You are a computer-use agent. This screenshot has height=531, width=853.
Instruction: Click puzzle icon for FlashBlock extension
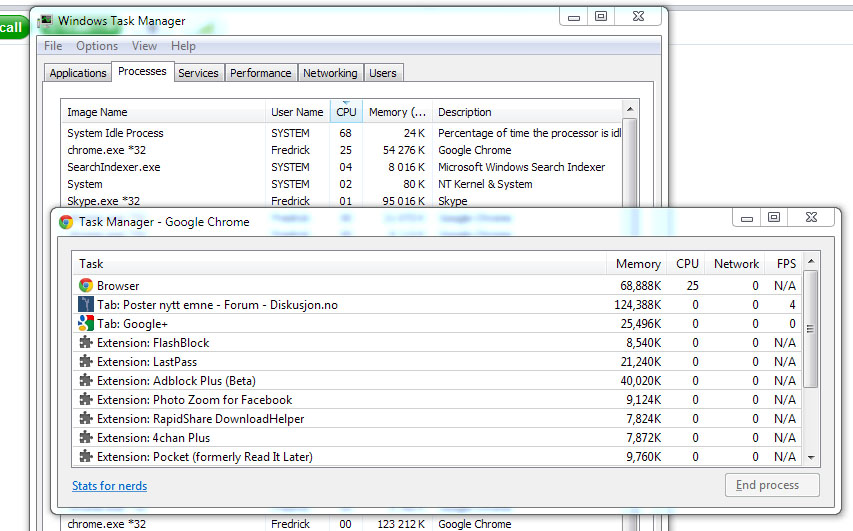click(x=86, y=343)
